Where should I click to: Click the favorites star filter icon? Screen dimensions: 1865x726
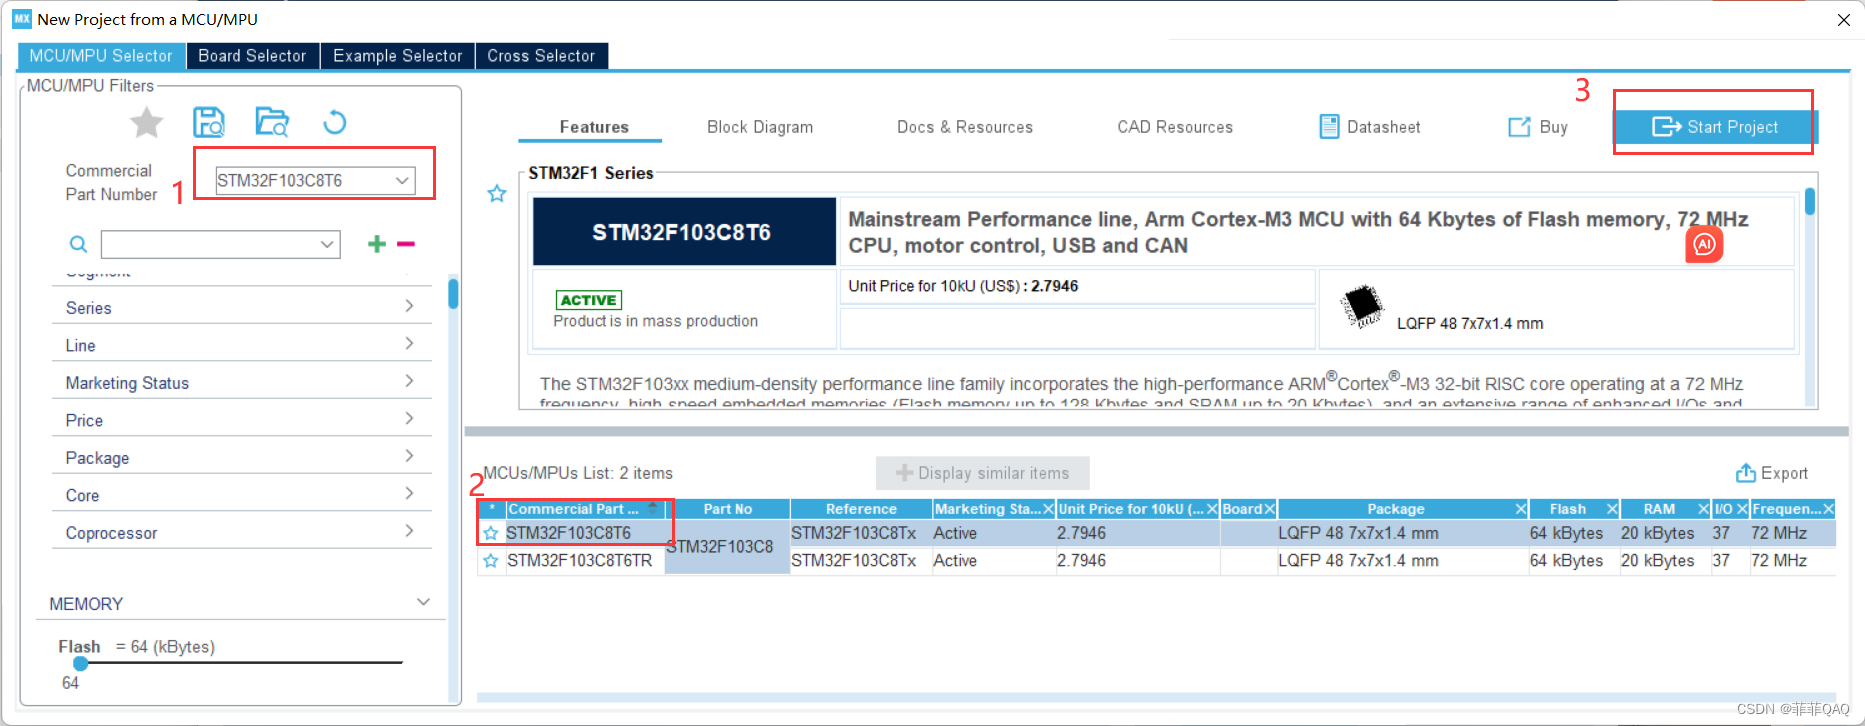[x=147, y=123]
